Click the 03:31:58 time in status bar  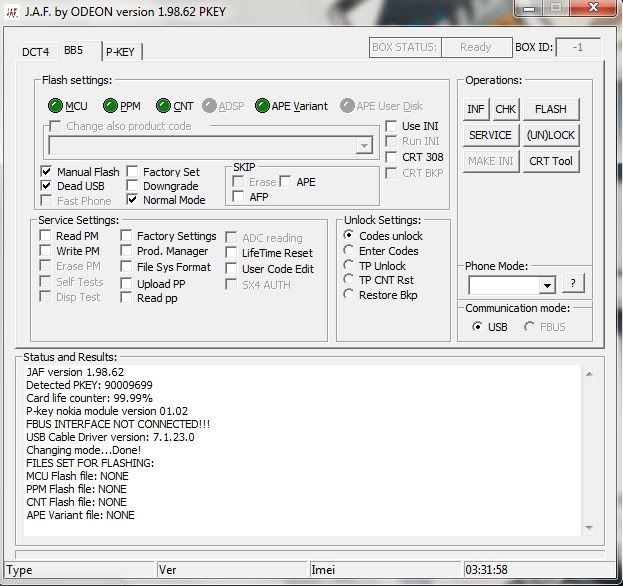point(486,570)
